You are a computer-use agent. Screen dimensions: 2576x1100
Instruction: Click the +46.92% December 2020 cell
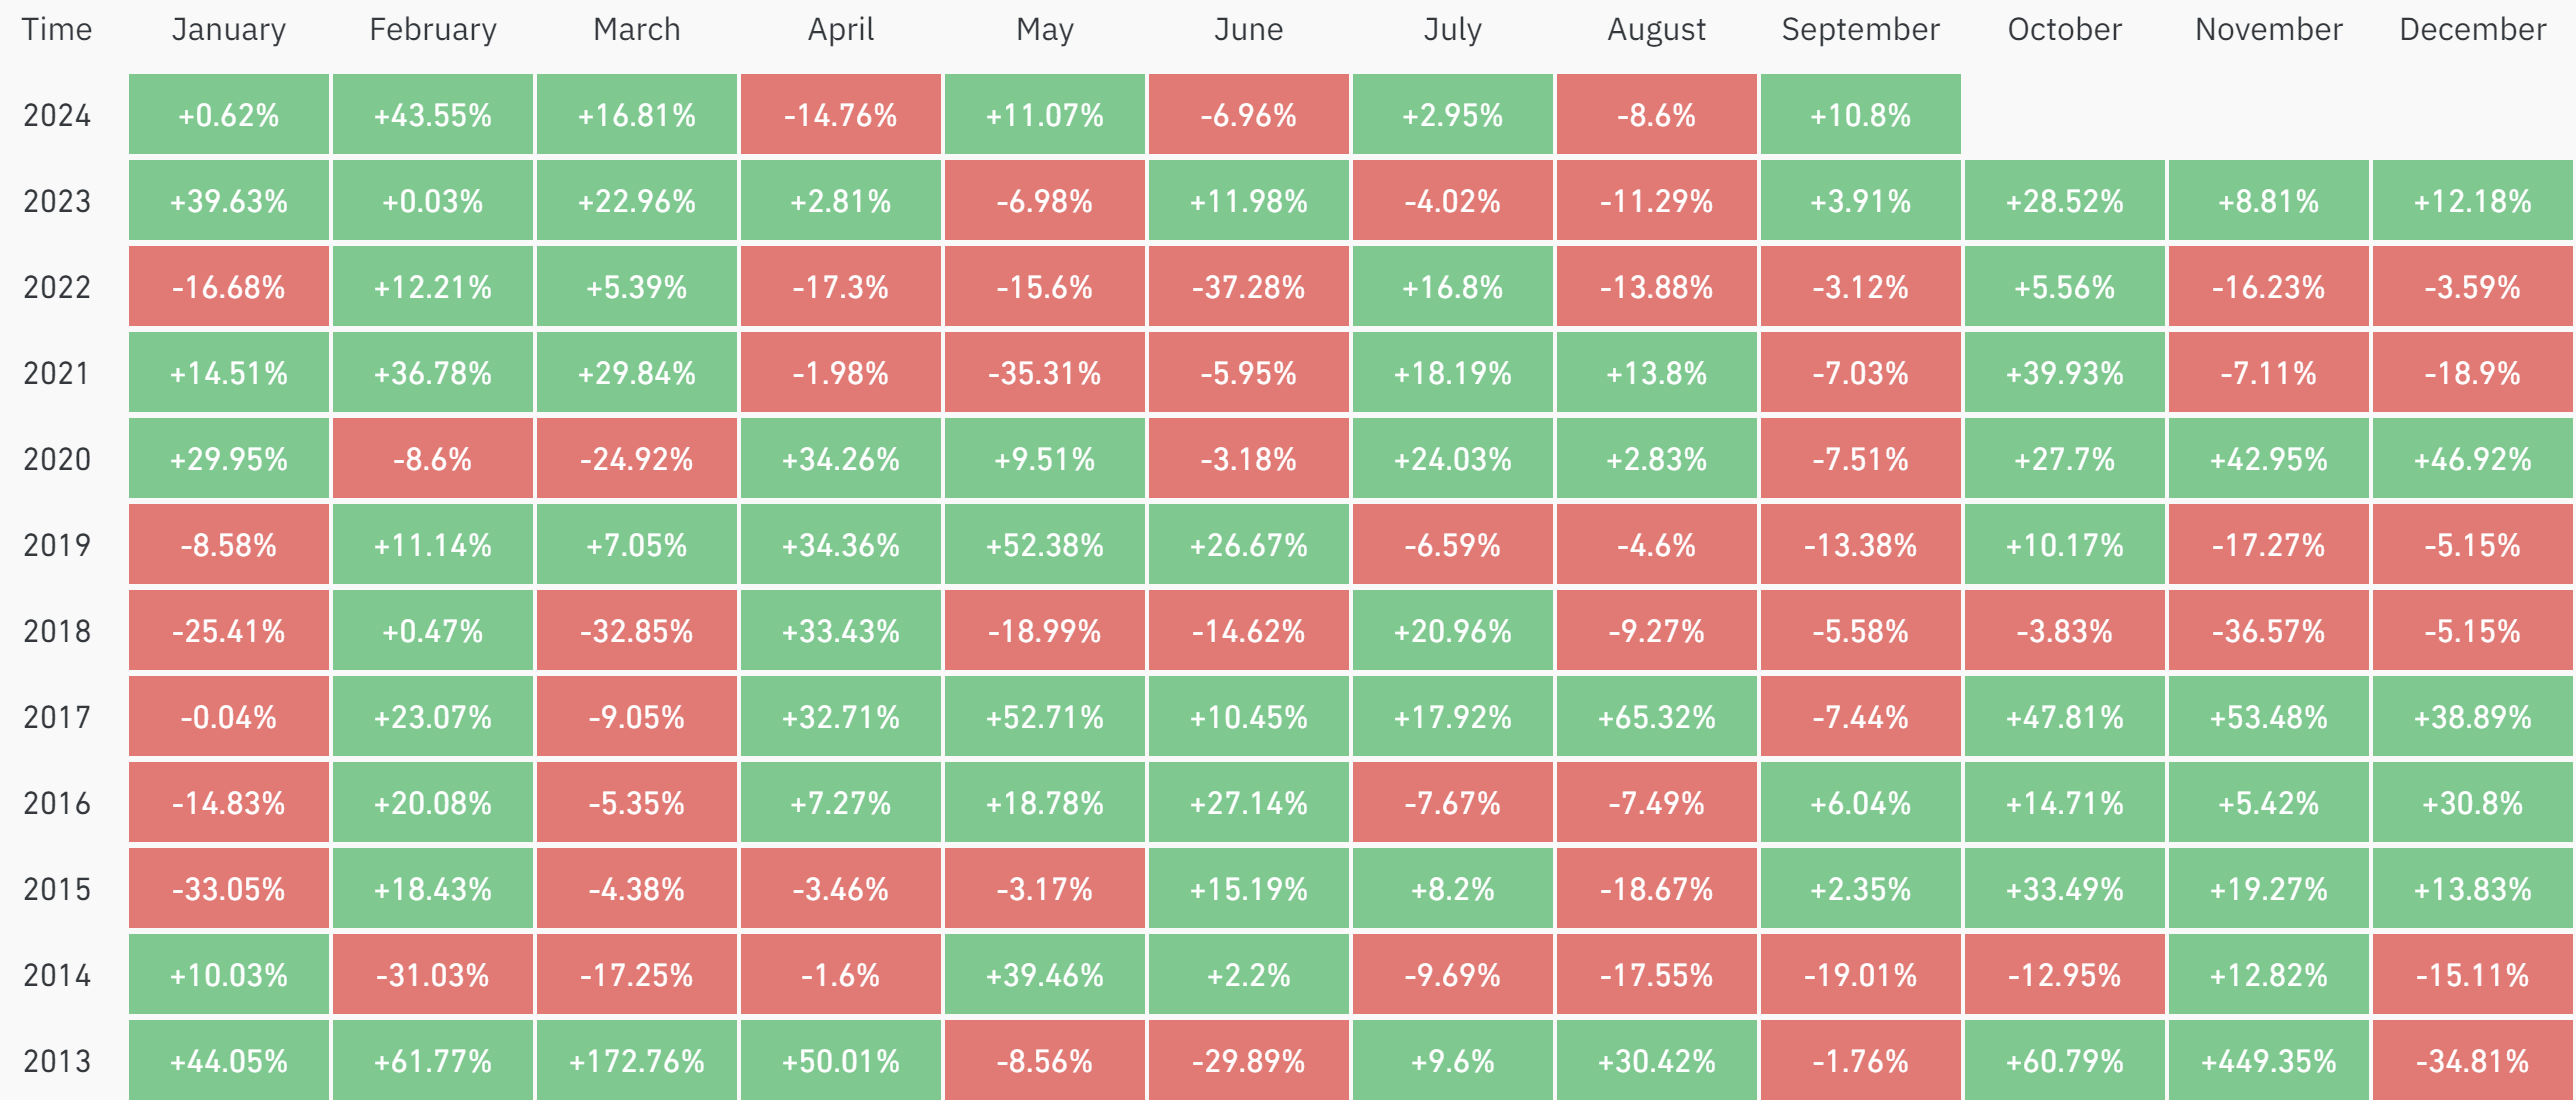click(x=2472, y=459)
